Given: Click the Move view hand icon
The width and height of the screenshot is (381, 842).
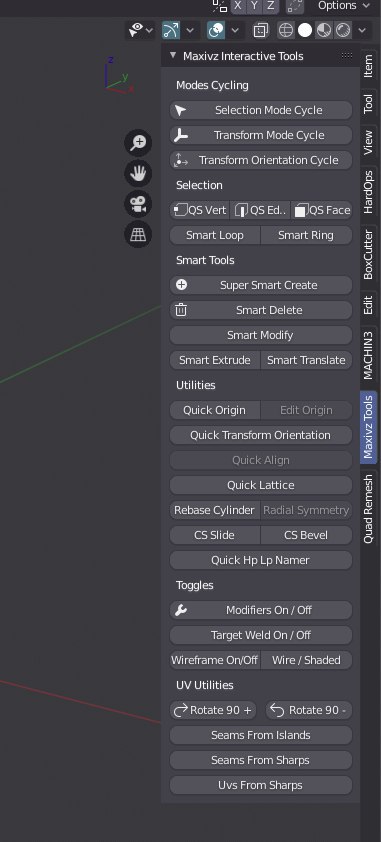Looking at the screenshot, I should click(x=138, y=173).
